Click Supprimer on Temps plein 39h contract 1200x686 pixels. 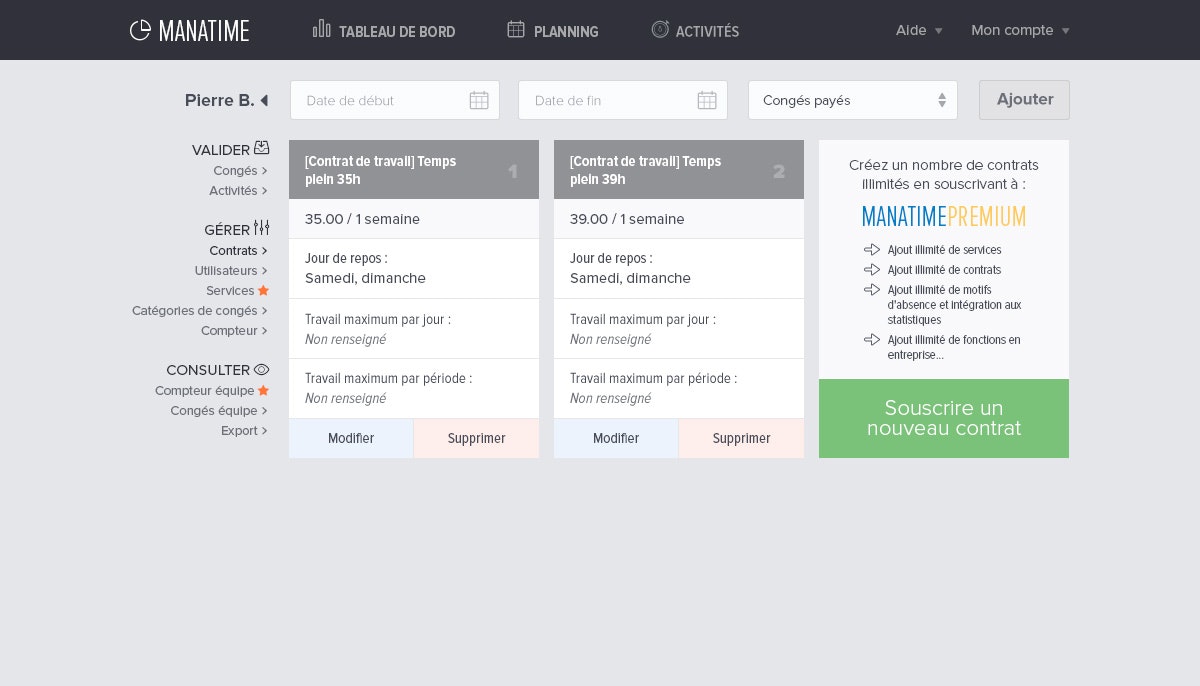point(741,438)
